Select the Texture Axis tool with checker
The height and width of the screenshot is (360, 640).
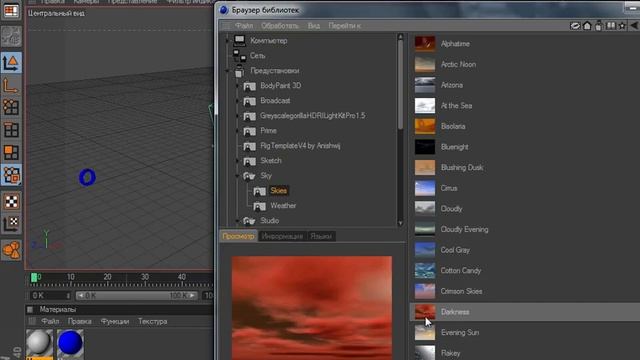tap(11, 224)
